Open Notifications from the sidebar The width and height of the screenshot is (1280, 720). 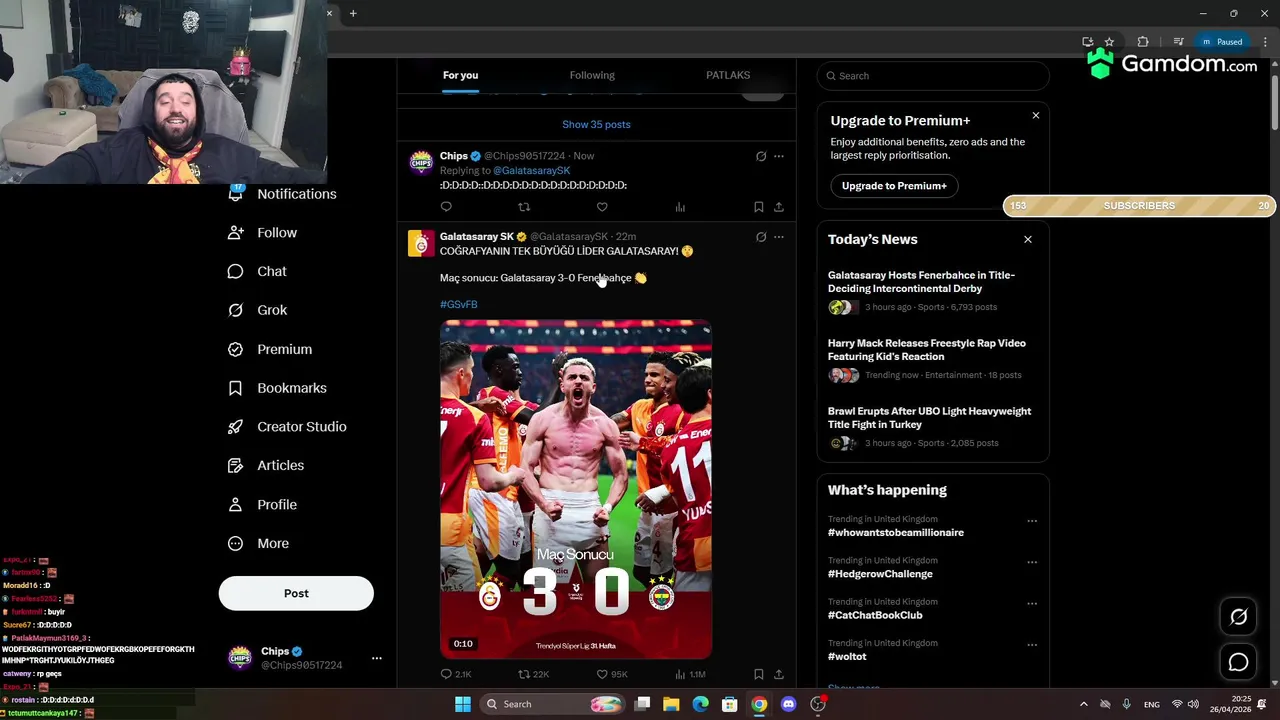(283, 194)
